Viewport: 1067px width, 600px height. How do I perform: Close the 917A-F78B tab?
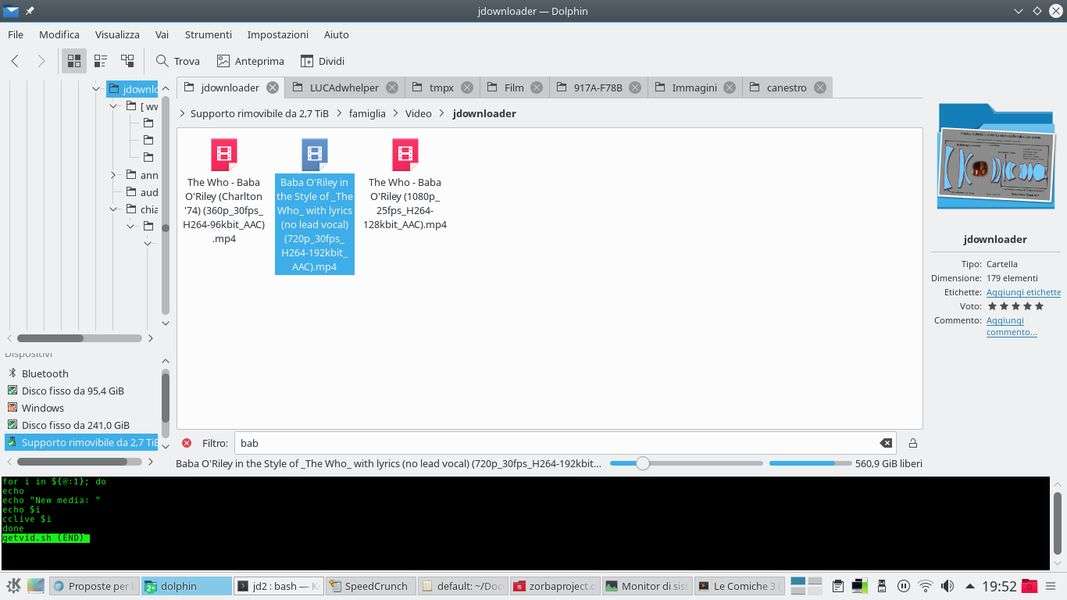635,88
